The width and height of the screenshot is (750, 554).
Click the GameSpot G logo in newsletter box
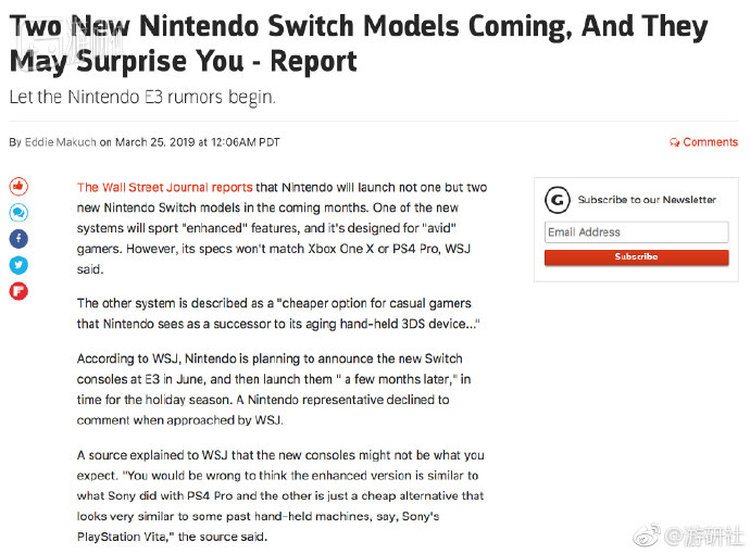click(x=557, y=200)
